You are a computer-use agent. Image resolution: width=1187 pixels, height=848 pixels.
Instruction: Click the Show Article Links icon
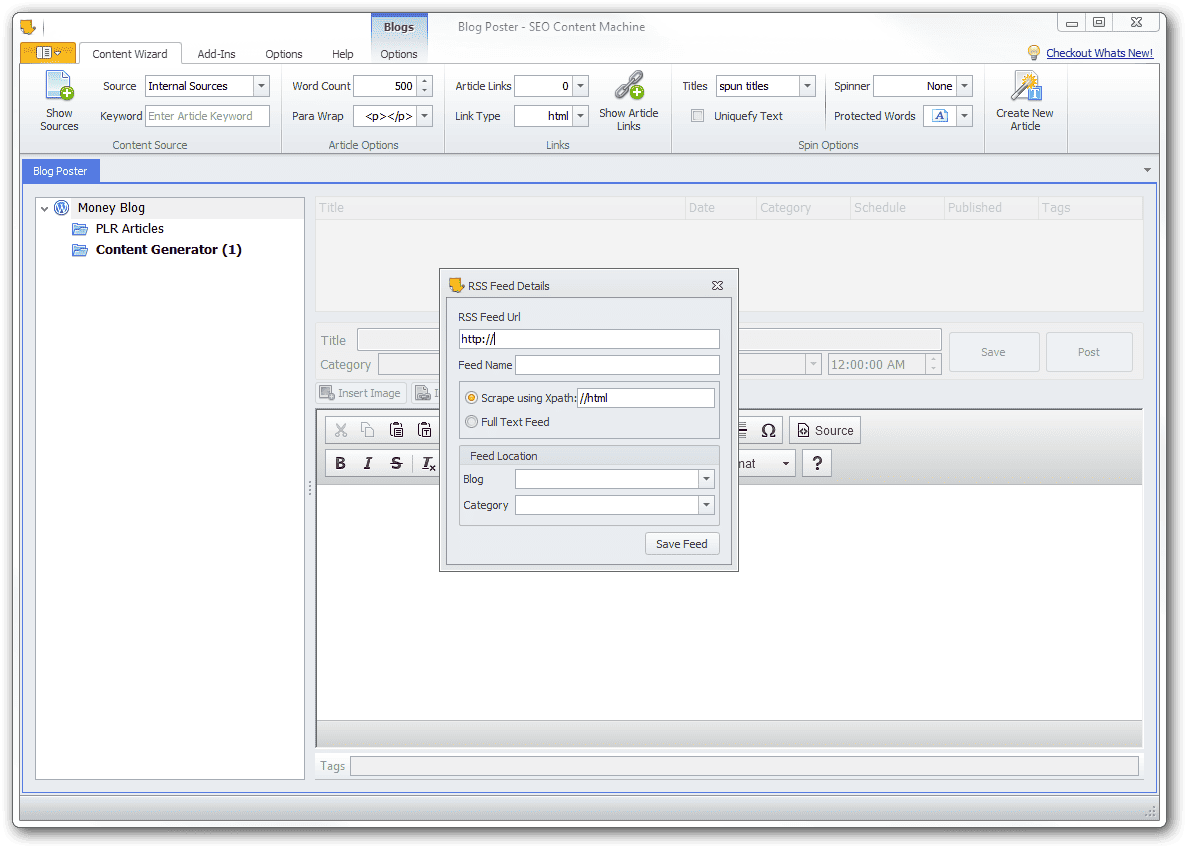tap(628, 86)
